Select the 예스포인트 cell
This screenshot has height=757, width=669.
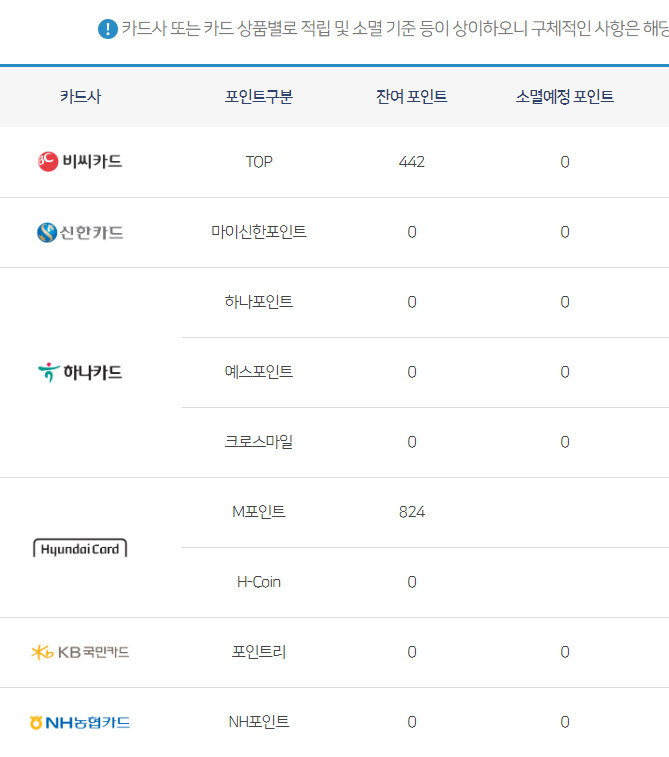point(259,372)
